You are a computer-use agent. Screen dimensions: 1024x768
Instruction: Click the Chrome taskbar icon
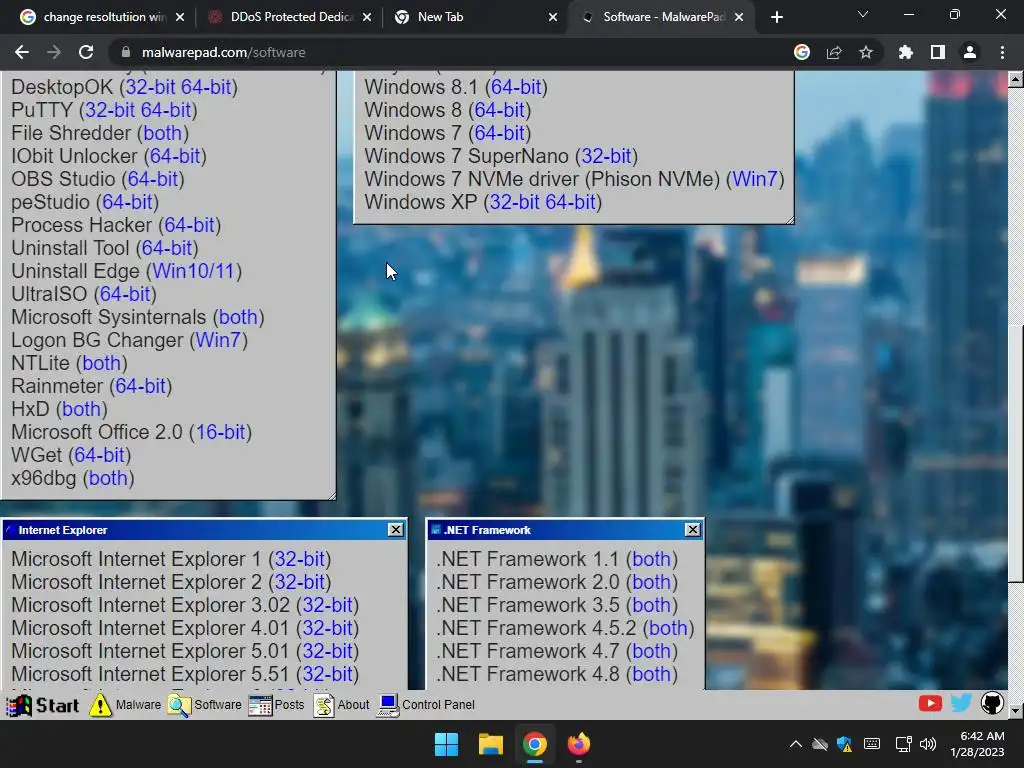[534, 744]
